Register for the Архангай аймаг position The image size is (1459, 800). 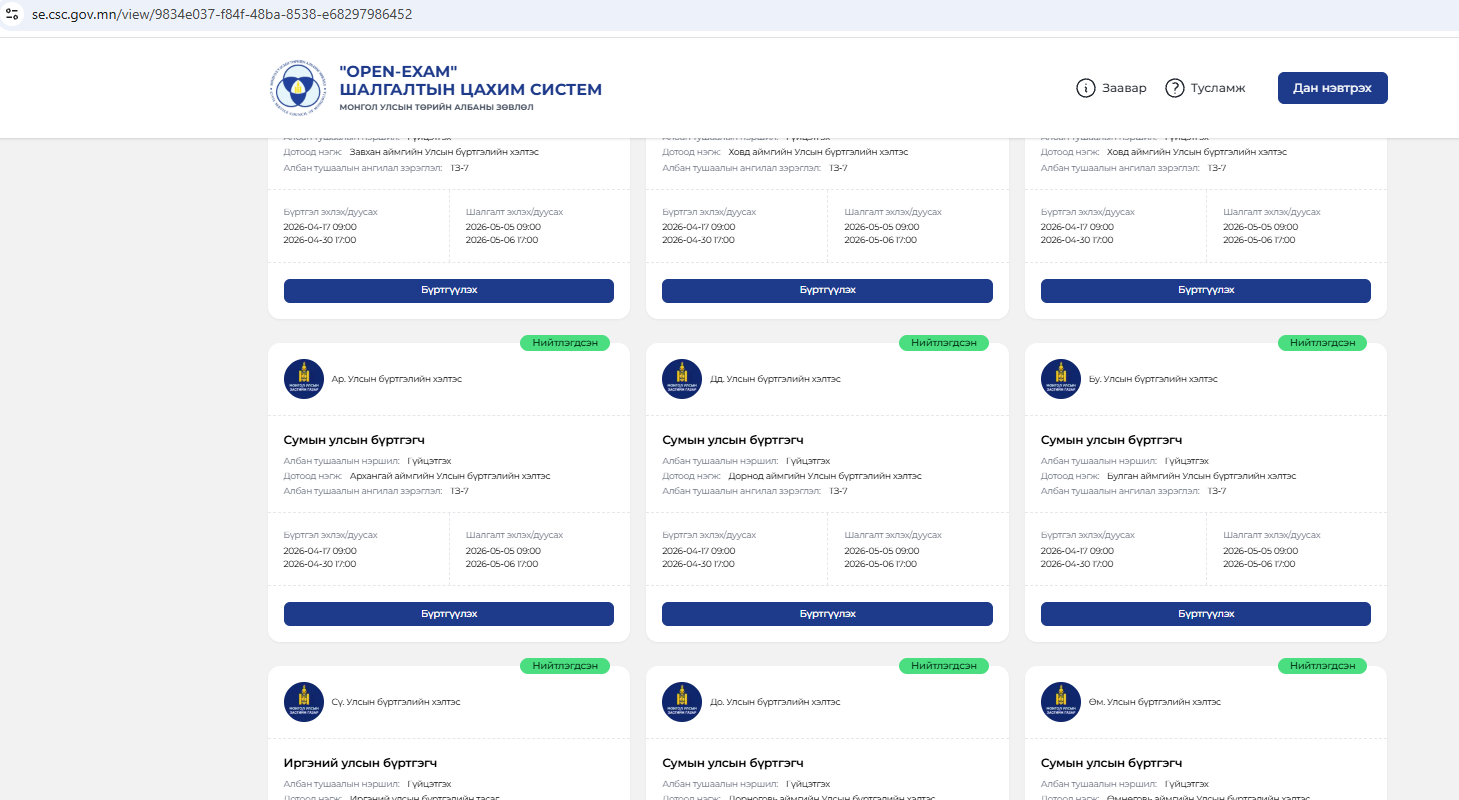(x=449, y=614)
